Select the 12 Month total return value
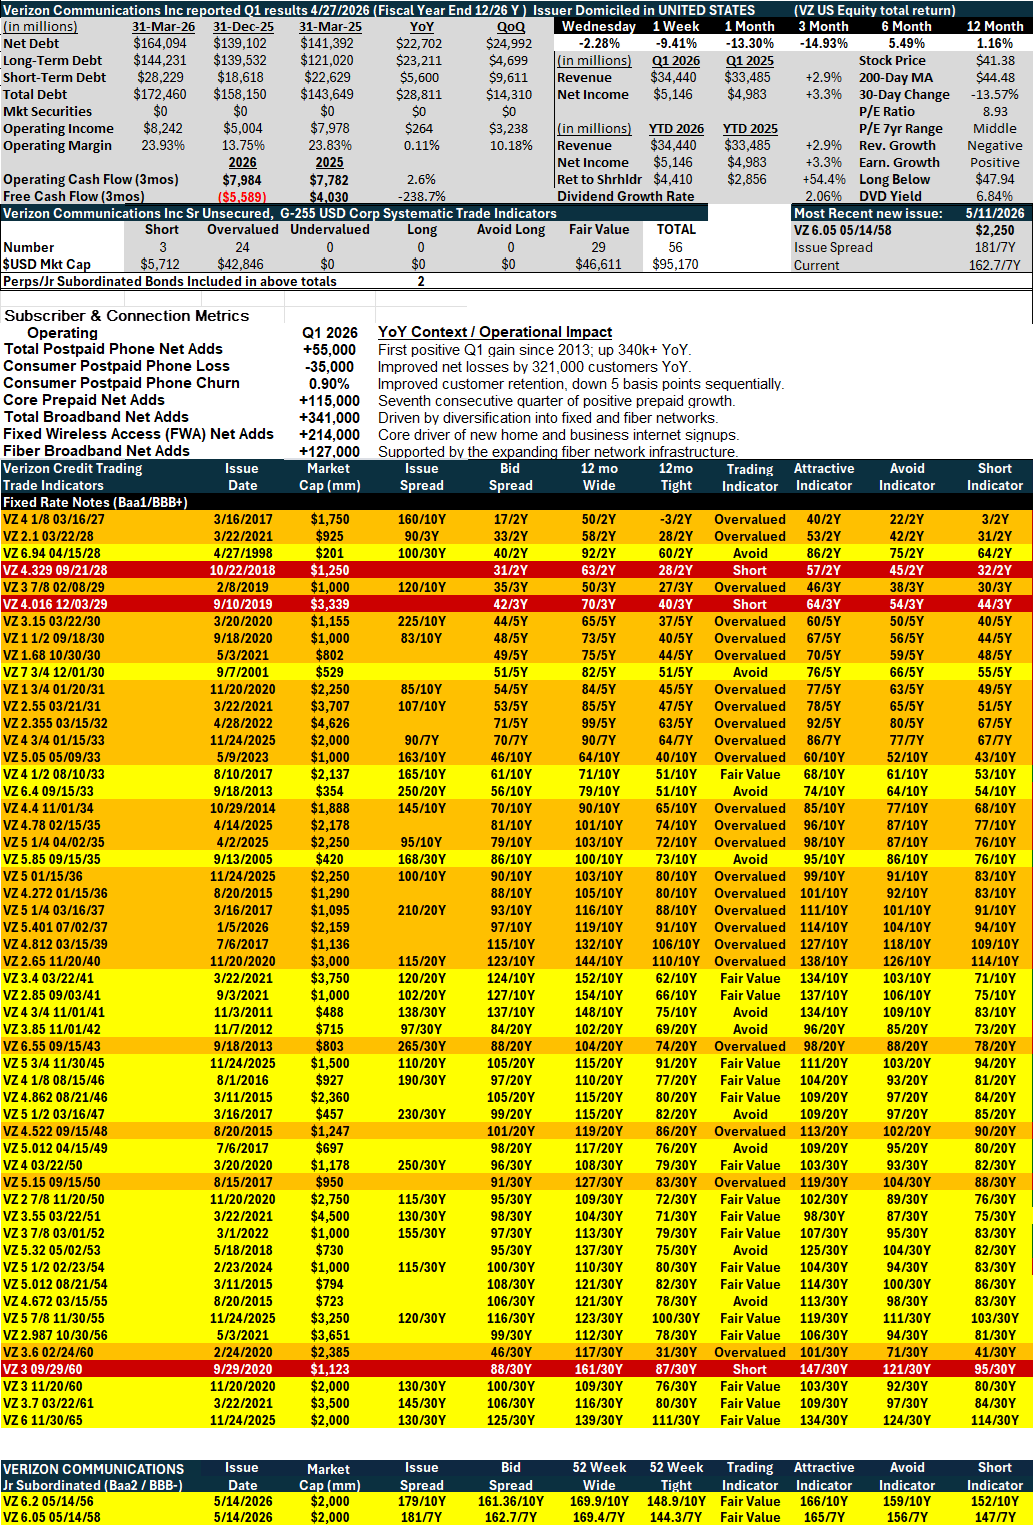Screen dimensions: 1033x1525 coord(995,43)
